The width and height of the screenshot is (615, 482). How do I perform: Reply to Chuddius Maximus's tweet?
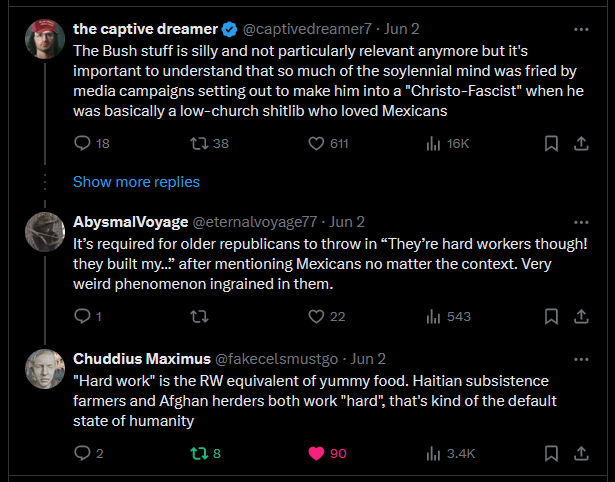[83, 453]
